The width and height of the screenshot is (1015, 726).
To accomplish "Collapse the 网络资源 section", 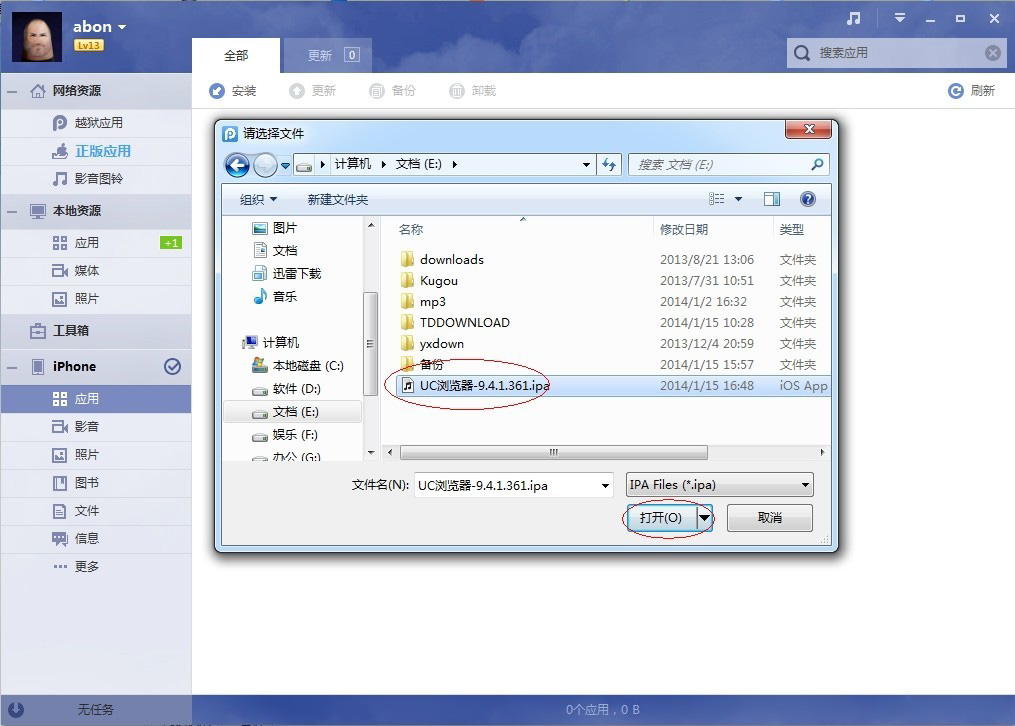I will (12, 91).
